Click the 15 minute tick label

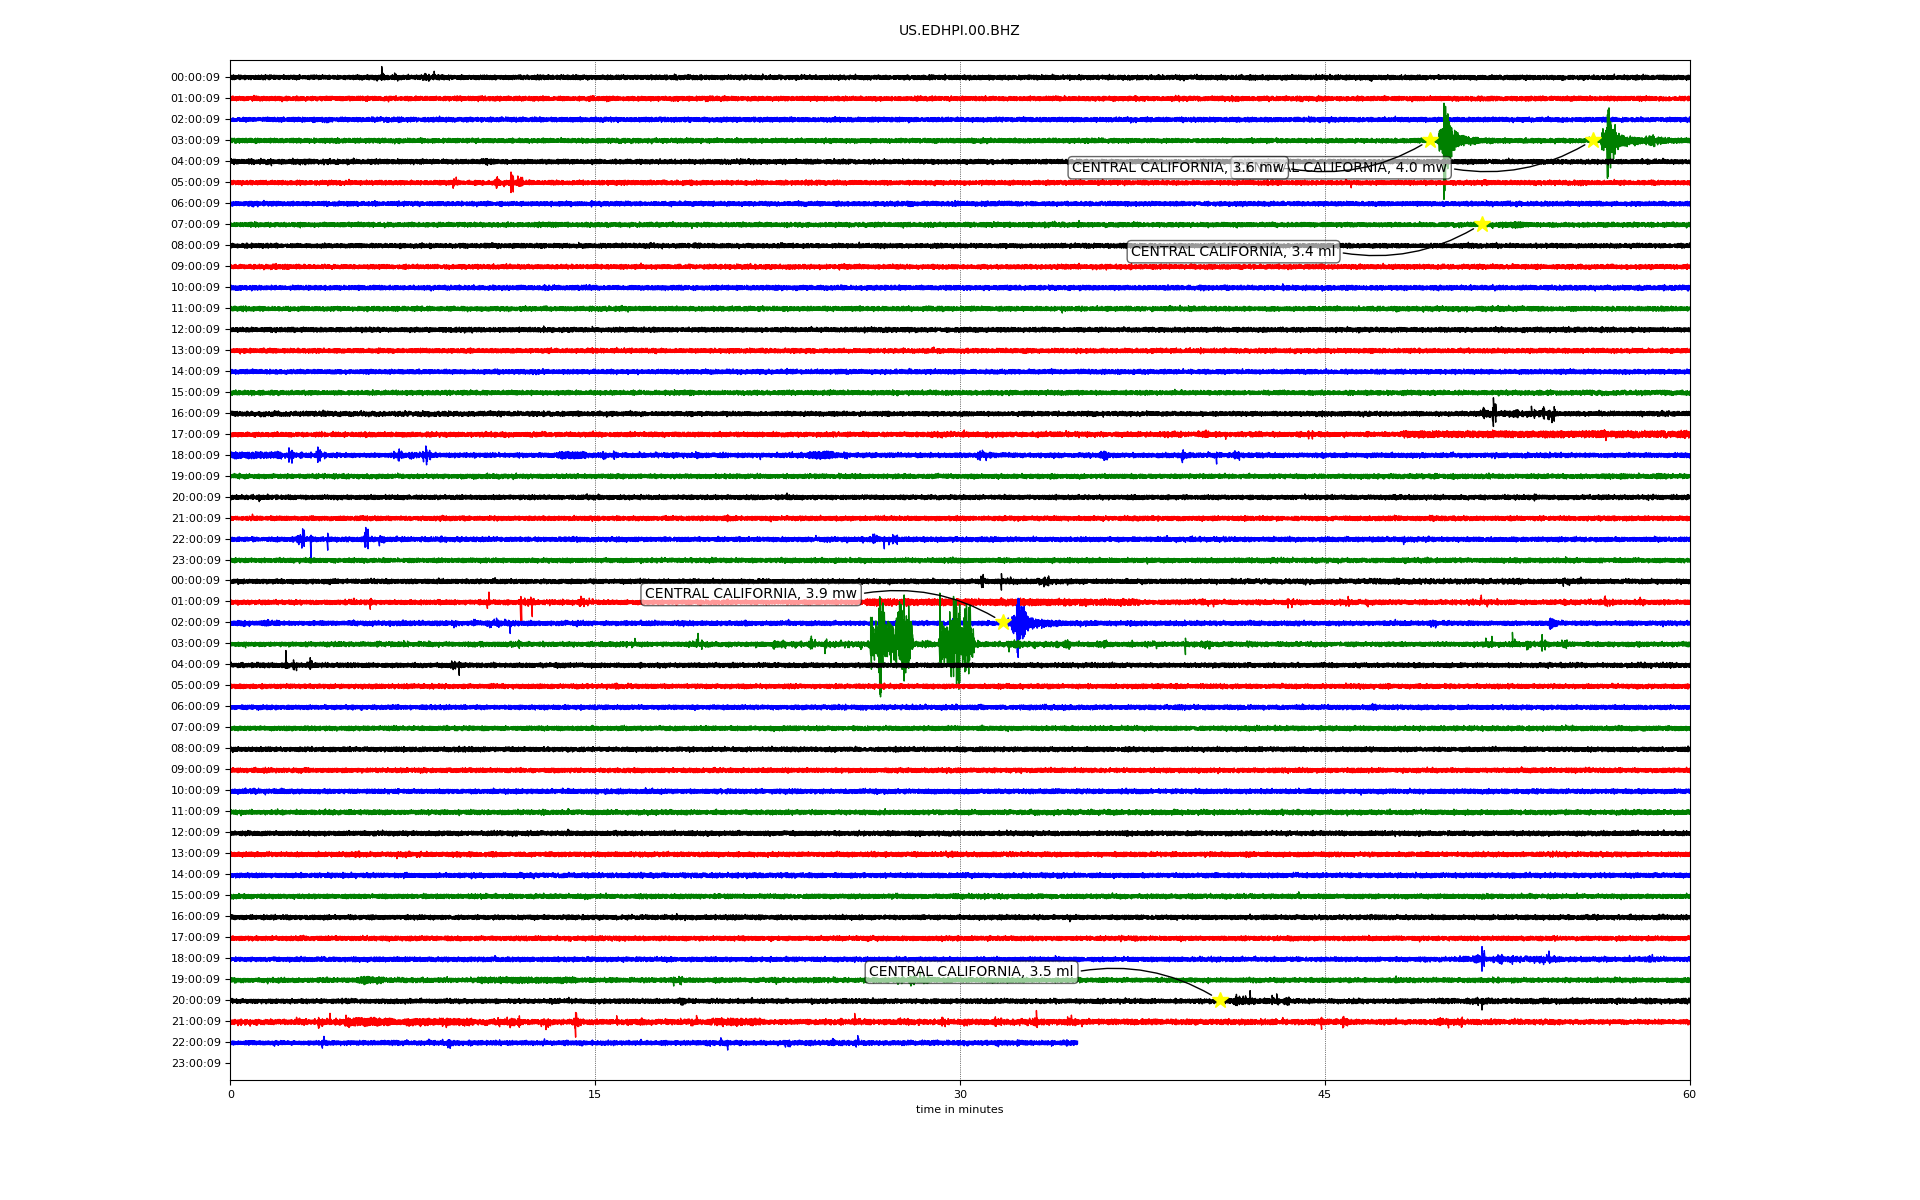point(595,1094)
